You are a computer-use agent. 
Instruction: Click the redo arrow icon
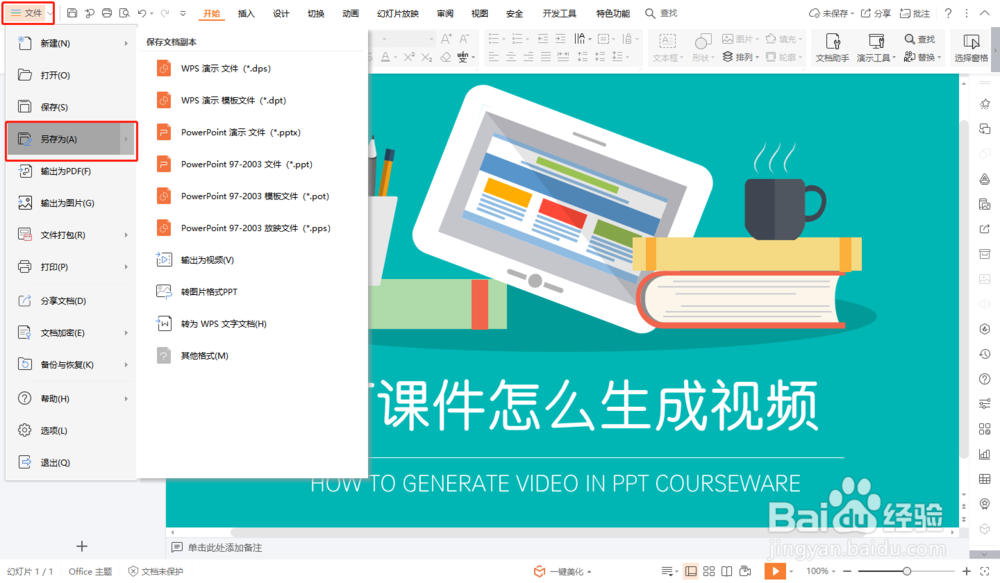point(165,13)
